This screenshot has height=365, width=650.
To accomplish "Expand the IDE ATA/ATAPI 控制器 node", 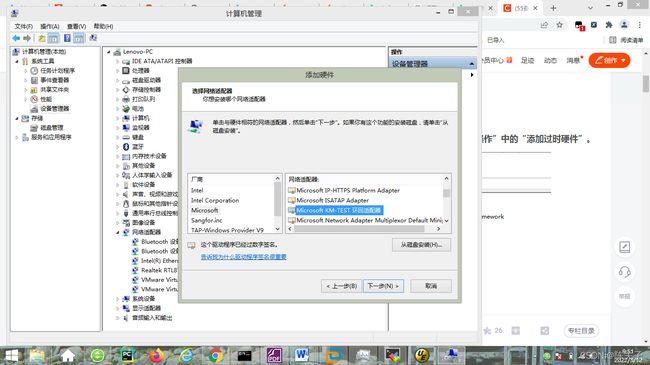I will point(117,61).
